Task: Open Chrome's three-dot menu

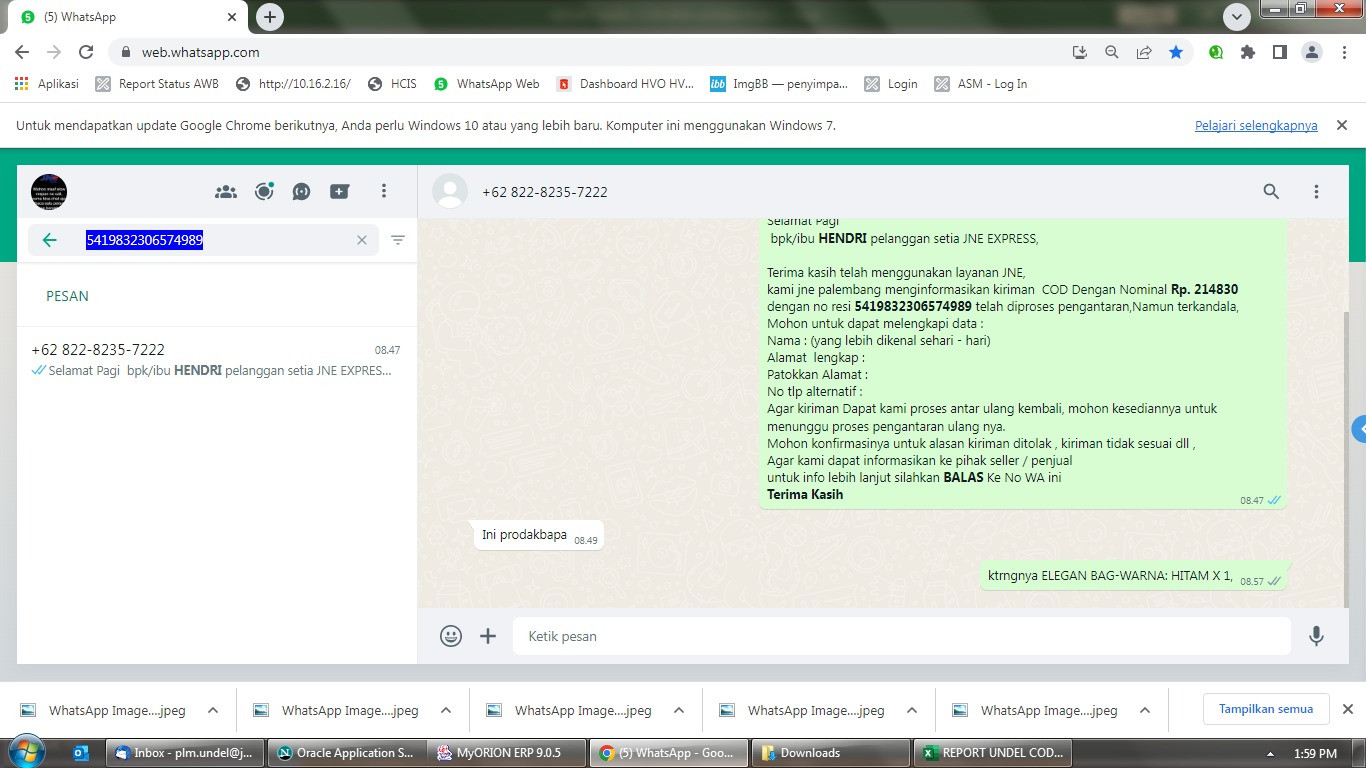Action: (1344, 52)
